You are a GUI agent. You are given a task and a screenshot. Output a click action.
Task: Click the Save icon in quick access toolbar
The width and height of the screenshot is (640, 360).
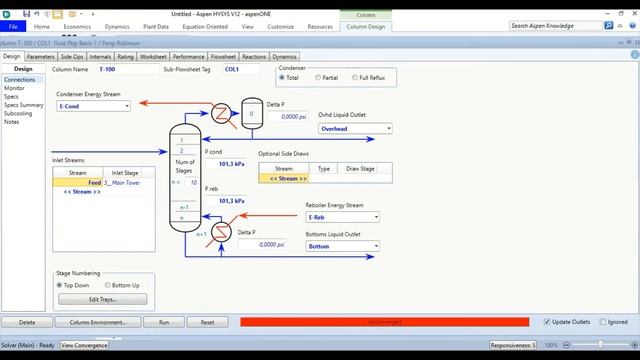tap(27, 14)
